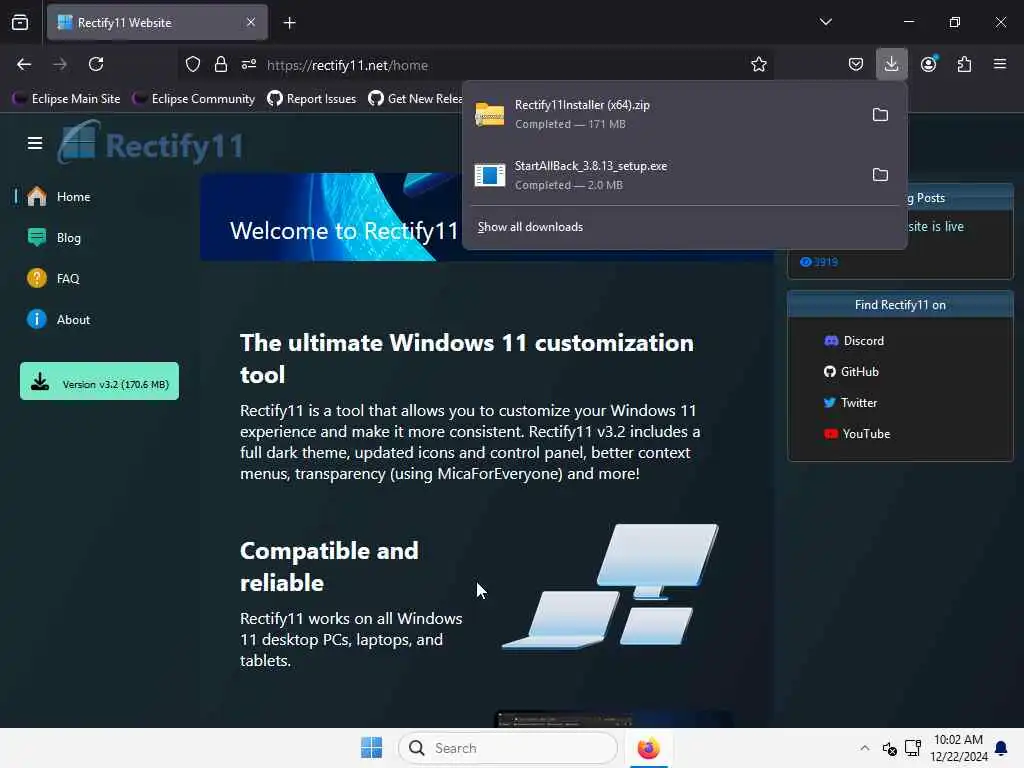Viewport: 1024px width, 768px height.
Task: Open site permissions icon in address bar
Action: (x=249, y=65)
